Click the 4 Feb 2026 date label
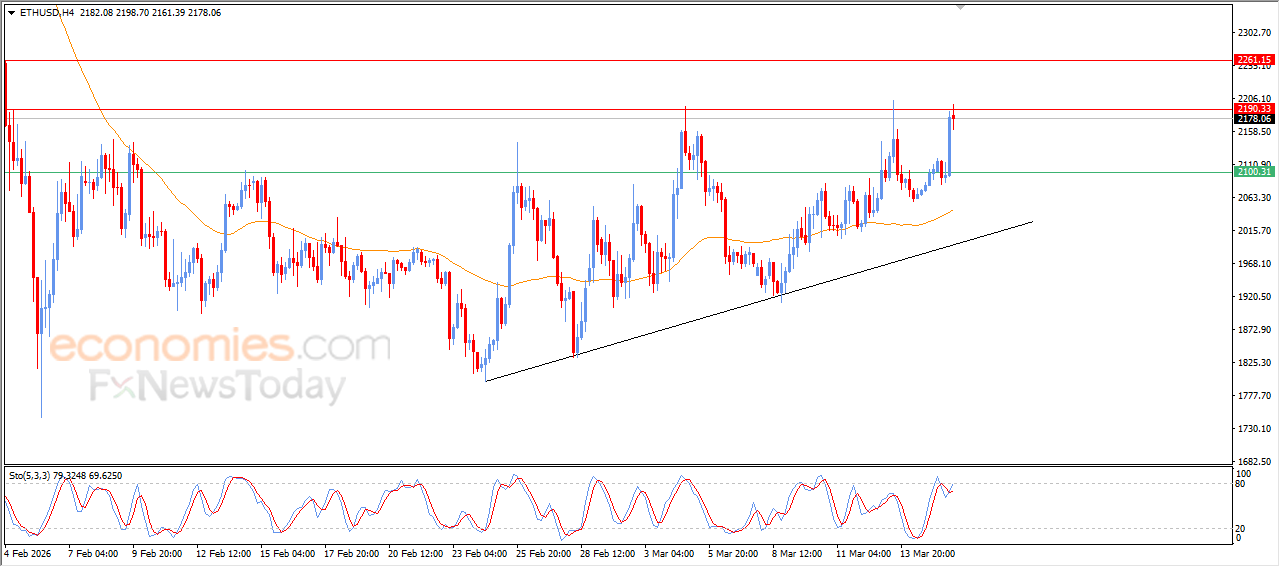Image resolution: width=1280 pixels, height=567 pixels. pyautogui.click(x=26, y=553)
